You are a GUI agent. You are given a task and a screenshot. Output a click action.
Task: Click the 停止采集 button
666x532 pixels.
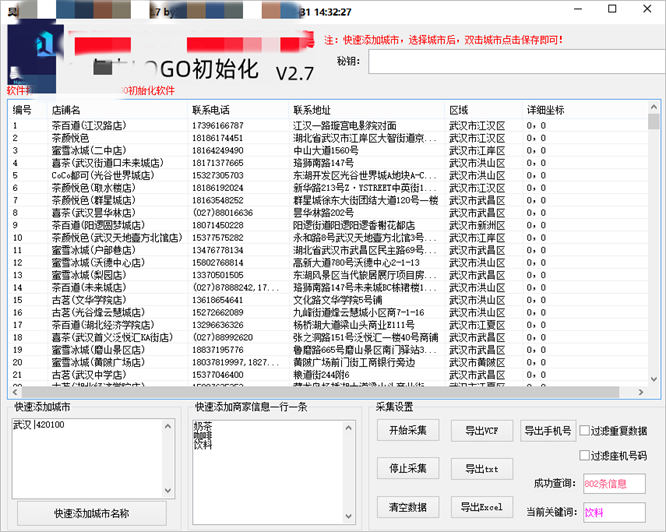pos(408,468)
